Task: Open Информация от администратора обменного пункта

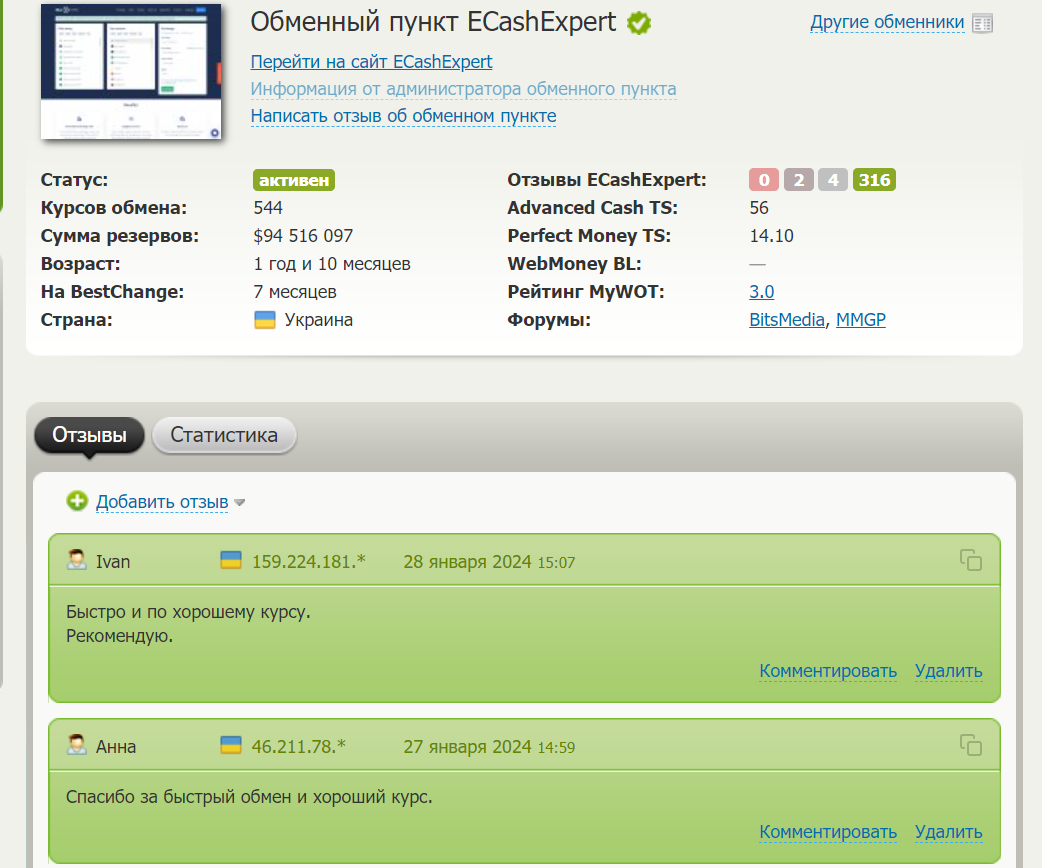Action: [x=463, y=89]
